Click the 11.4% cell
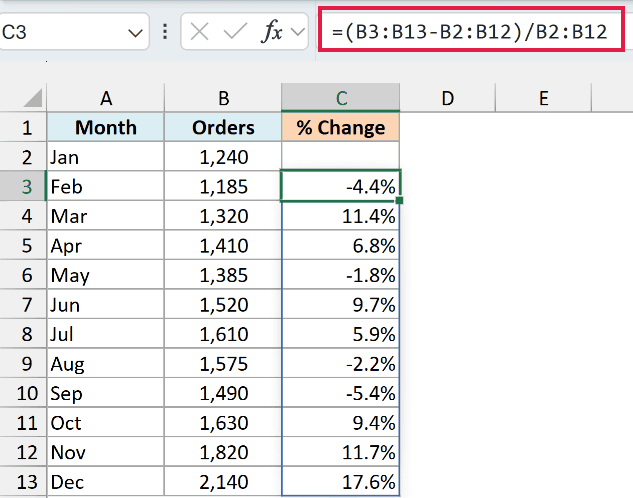The width and height of the screenshot is (633, 498). pos(341,216)
